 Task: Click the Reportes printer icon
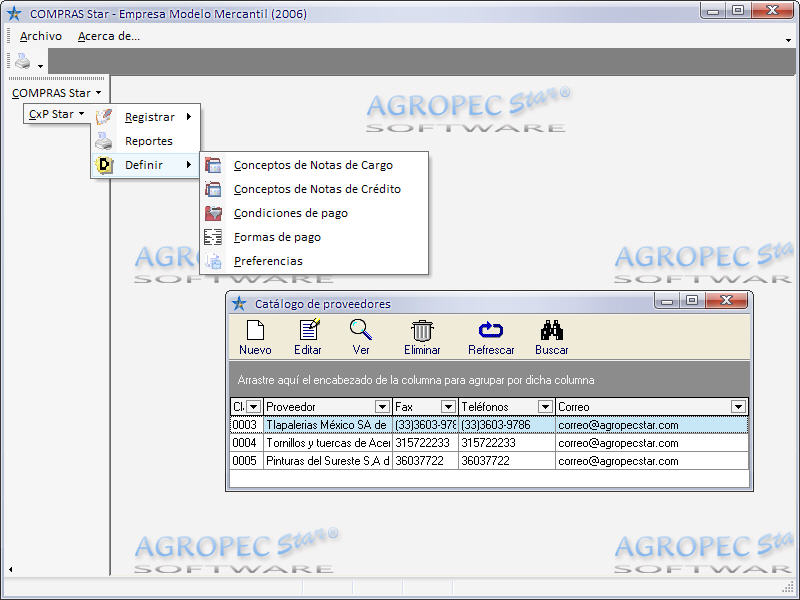(x=104, y=141)
